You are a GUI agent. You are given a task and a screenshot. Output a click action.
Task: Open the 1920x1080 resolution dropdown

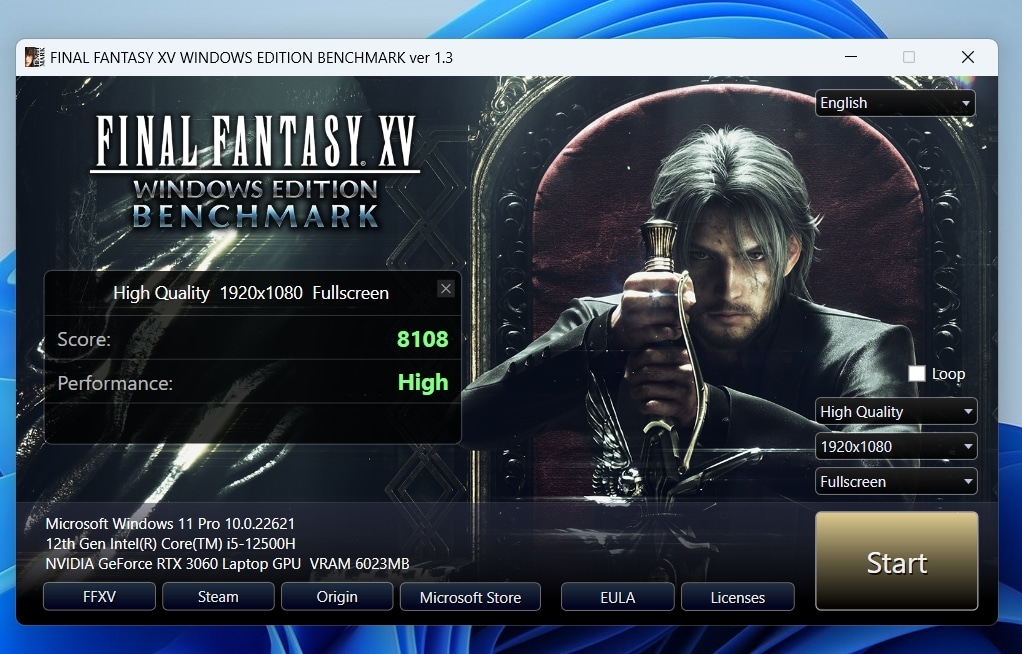(896, 447)
